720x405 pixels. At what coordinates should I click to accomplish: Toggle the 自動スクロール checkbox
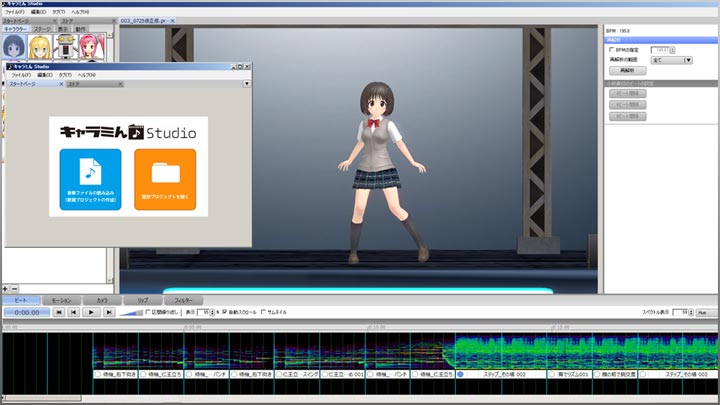tap(224, 312)
